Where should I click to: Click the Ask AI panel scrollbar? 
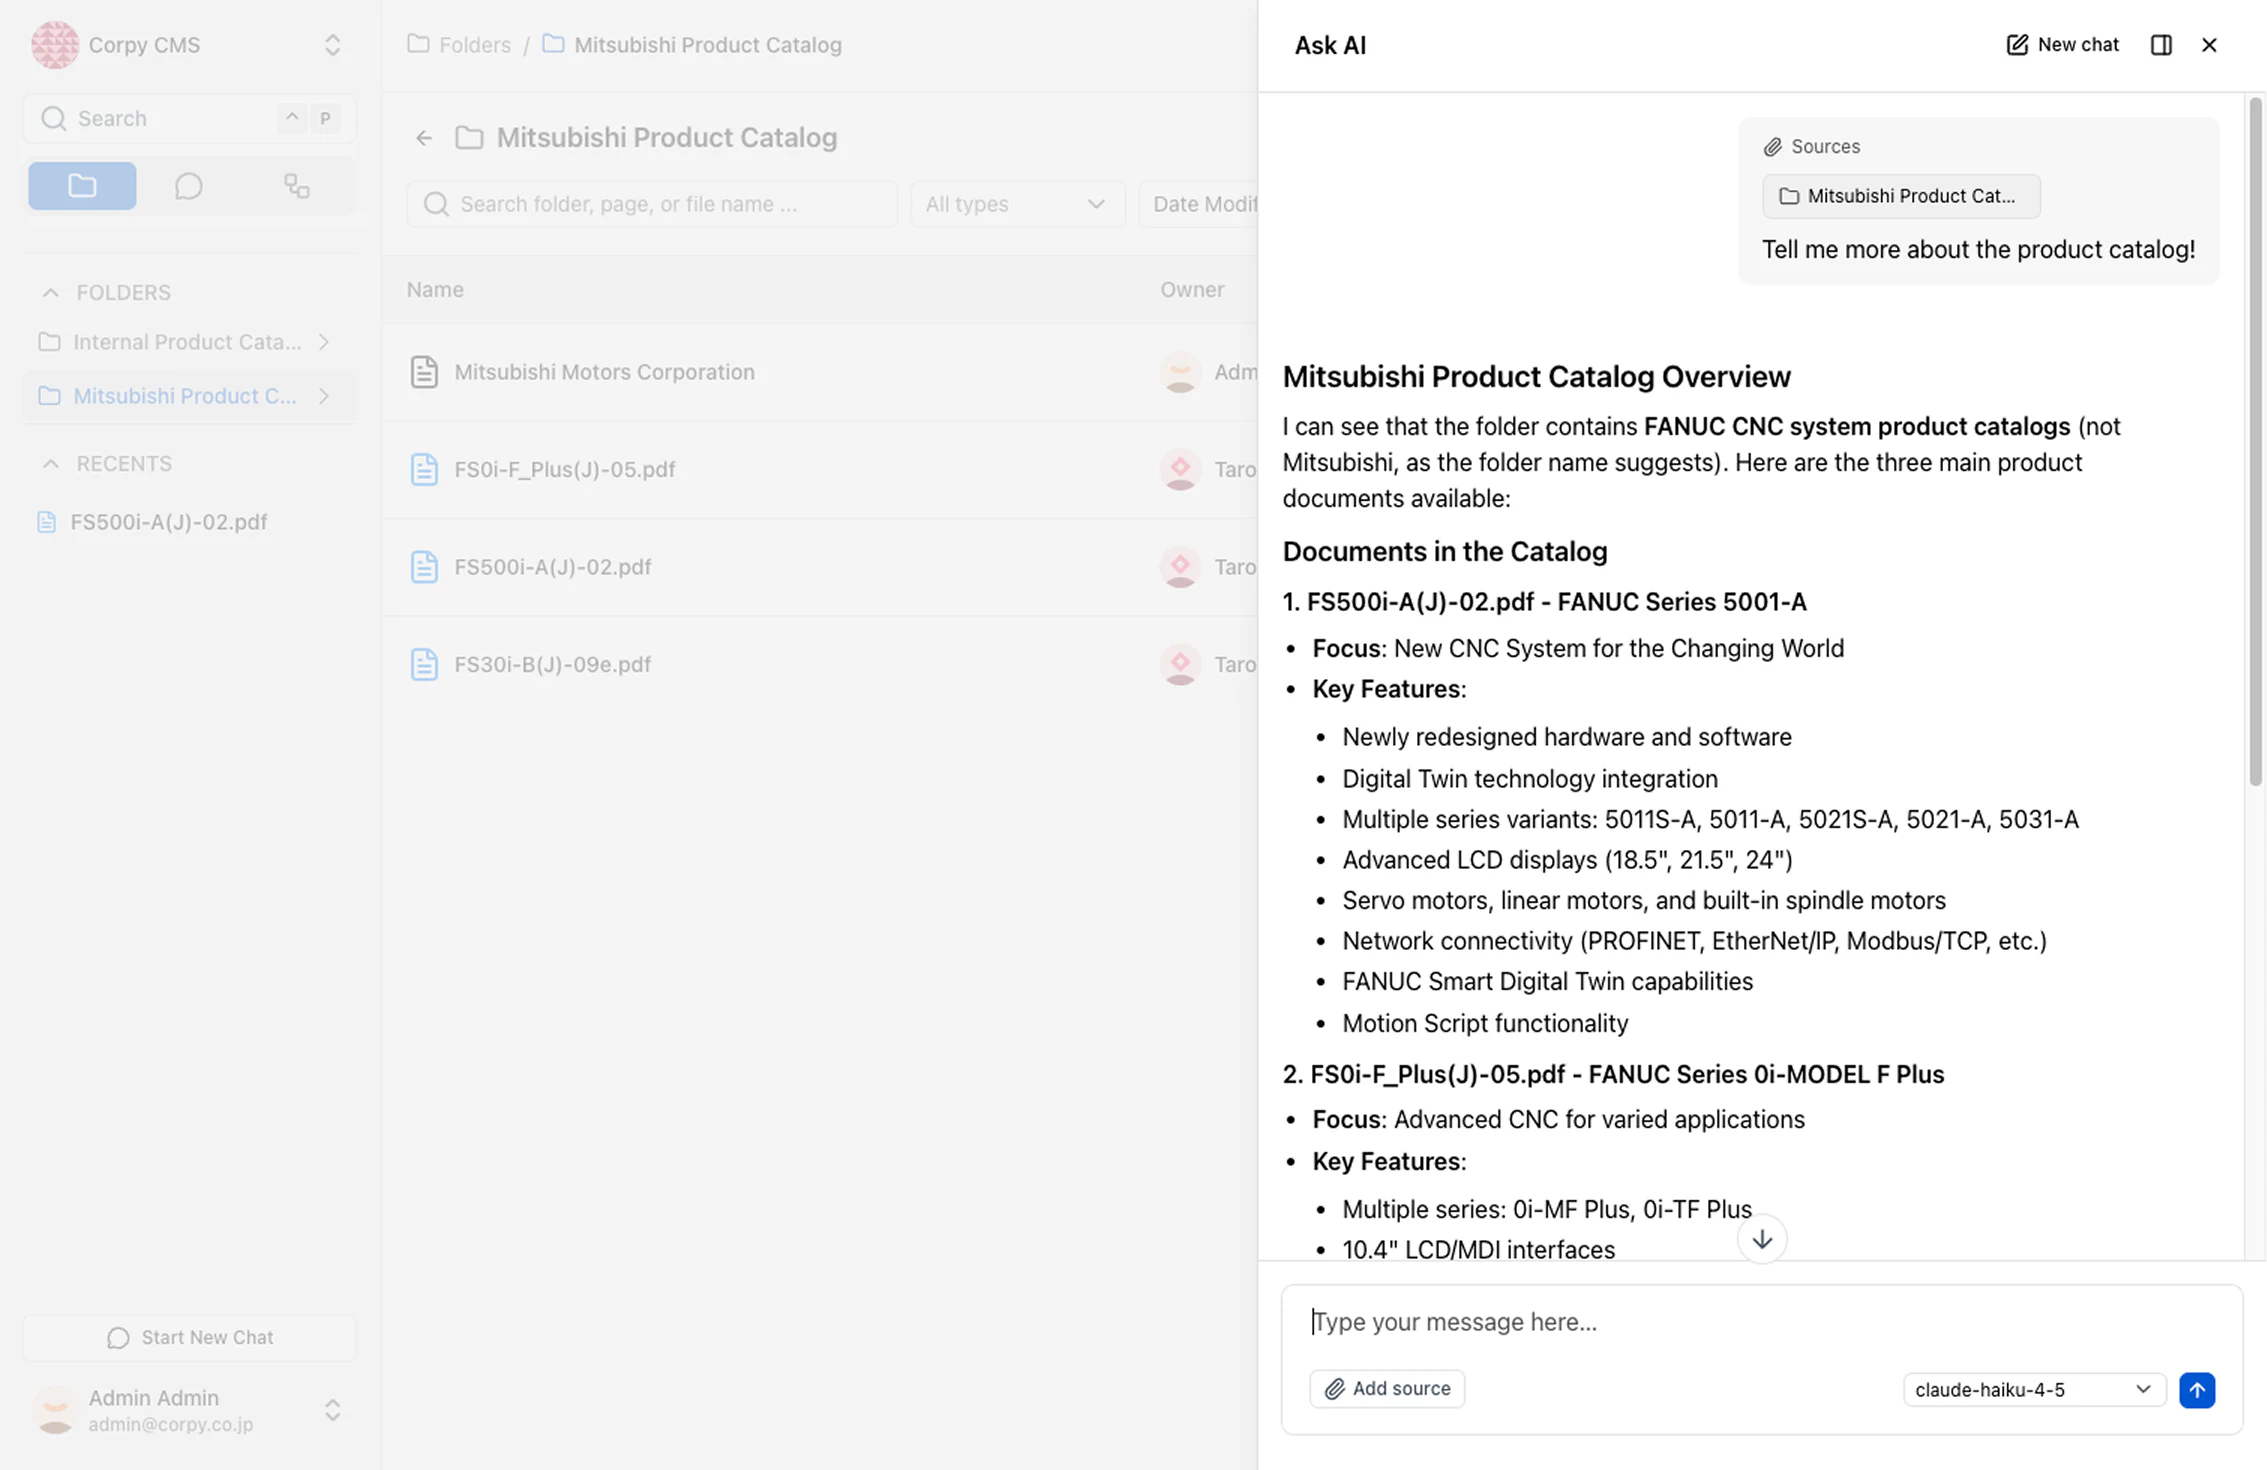[x=2256, y=441]
